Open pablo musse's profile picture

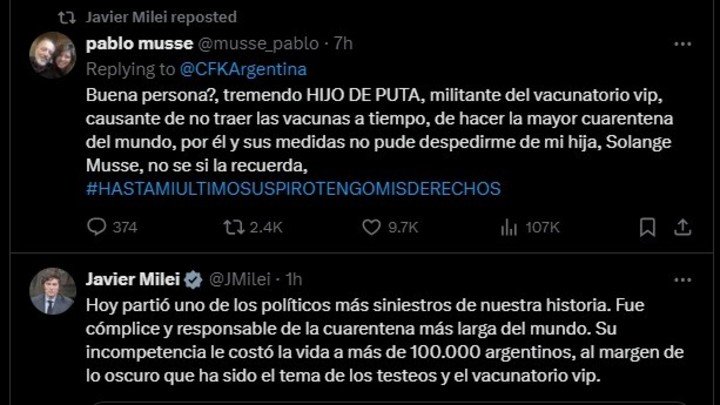53,56
